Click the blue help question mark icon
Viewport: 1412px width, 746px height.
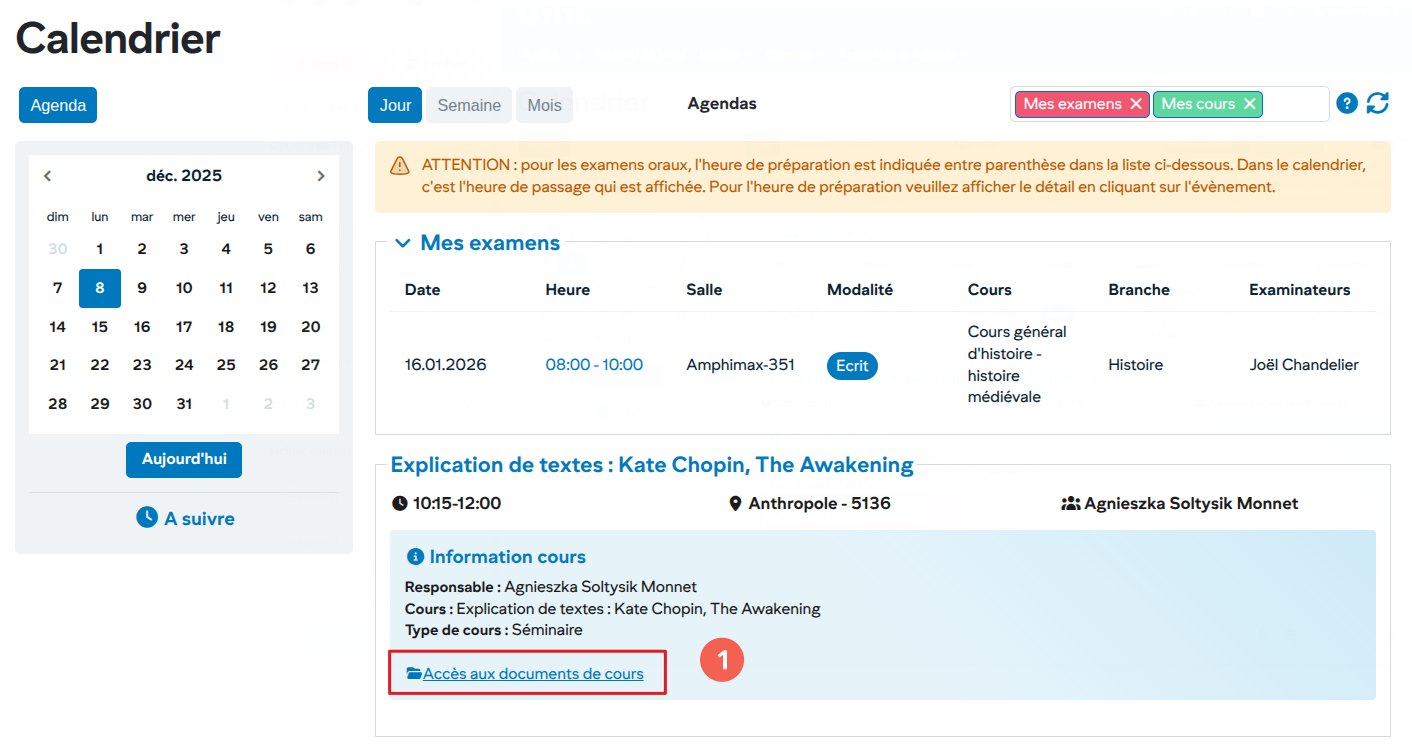[x=1347, y=103]
